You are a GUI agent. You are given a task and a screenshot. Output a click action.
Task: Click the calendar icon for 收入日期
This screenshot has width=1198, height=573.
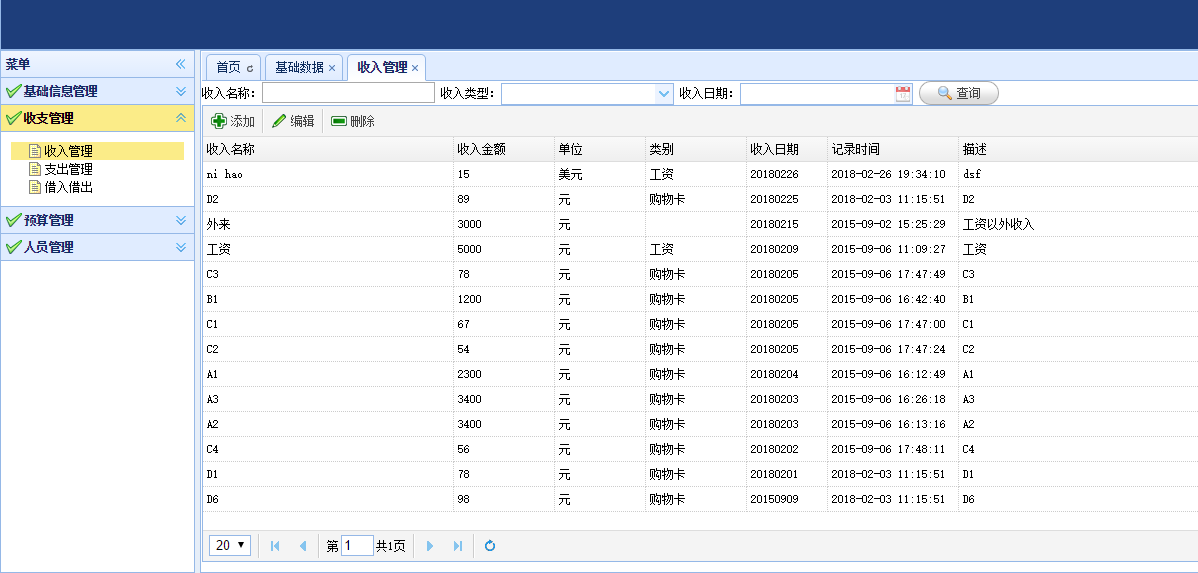(903, 93)
